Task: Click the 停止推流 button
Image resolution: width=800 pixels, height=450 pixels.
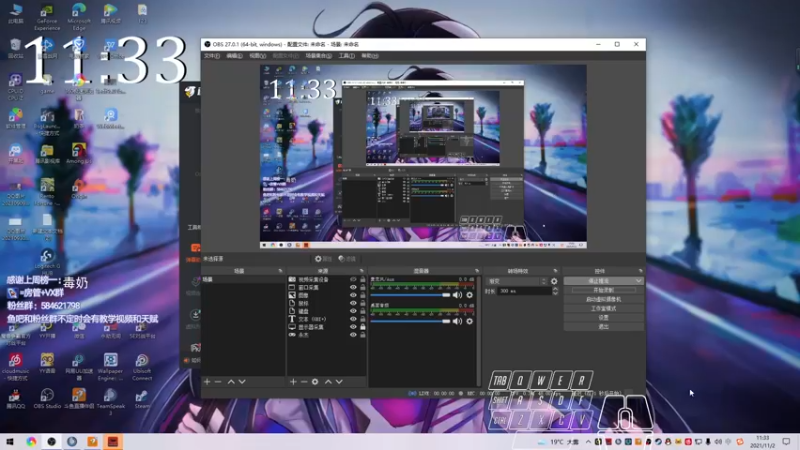Action: tap(599, 281)
